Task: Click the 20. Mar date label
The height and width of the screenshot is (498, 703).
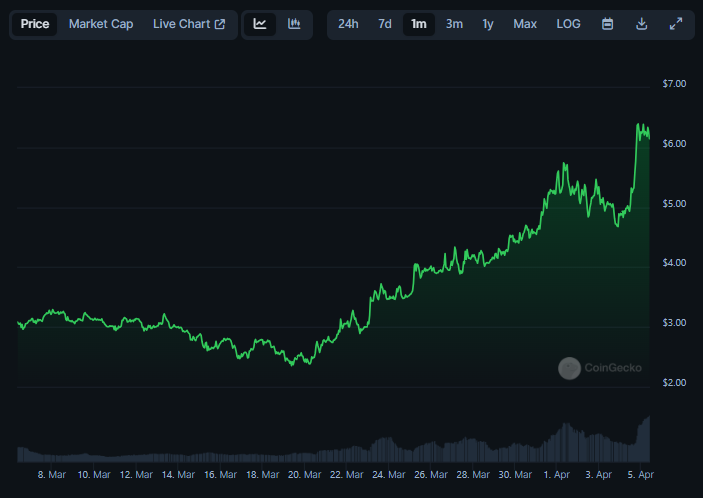Action: (x=304, y=475)
